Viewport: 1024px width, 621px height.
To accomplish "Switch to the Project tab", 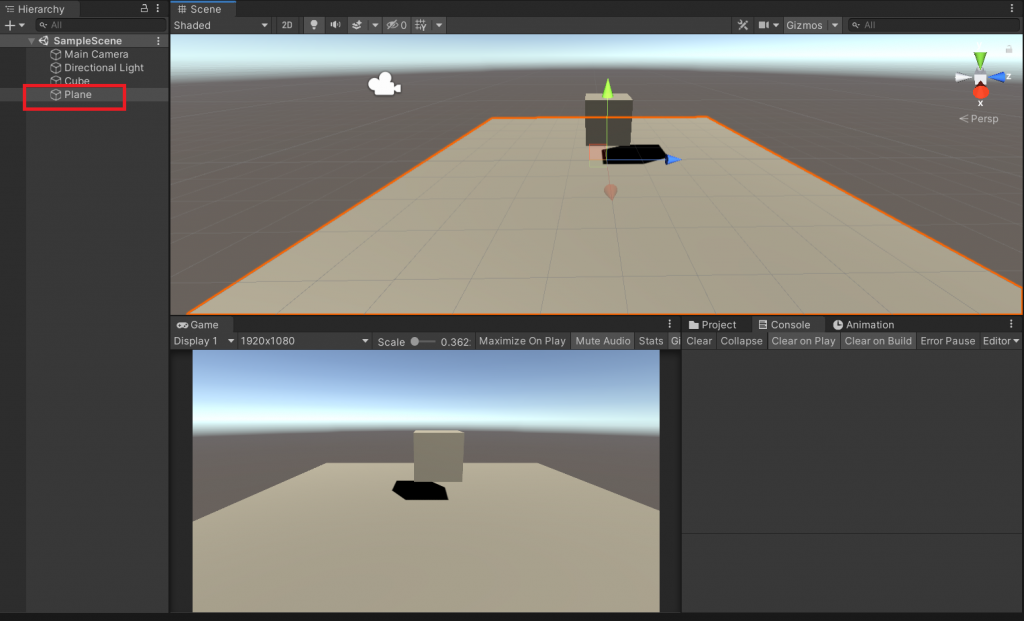I will (x=712, y=325).
